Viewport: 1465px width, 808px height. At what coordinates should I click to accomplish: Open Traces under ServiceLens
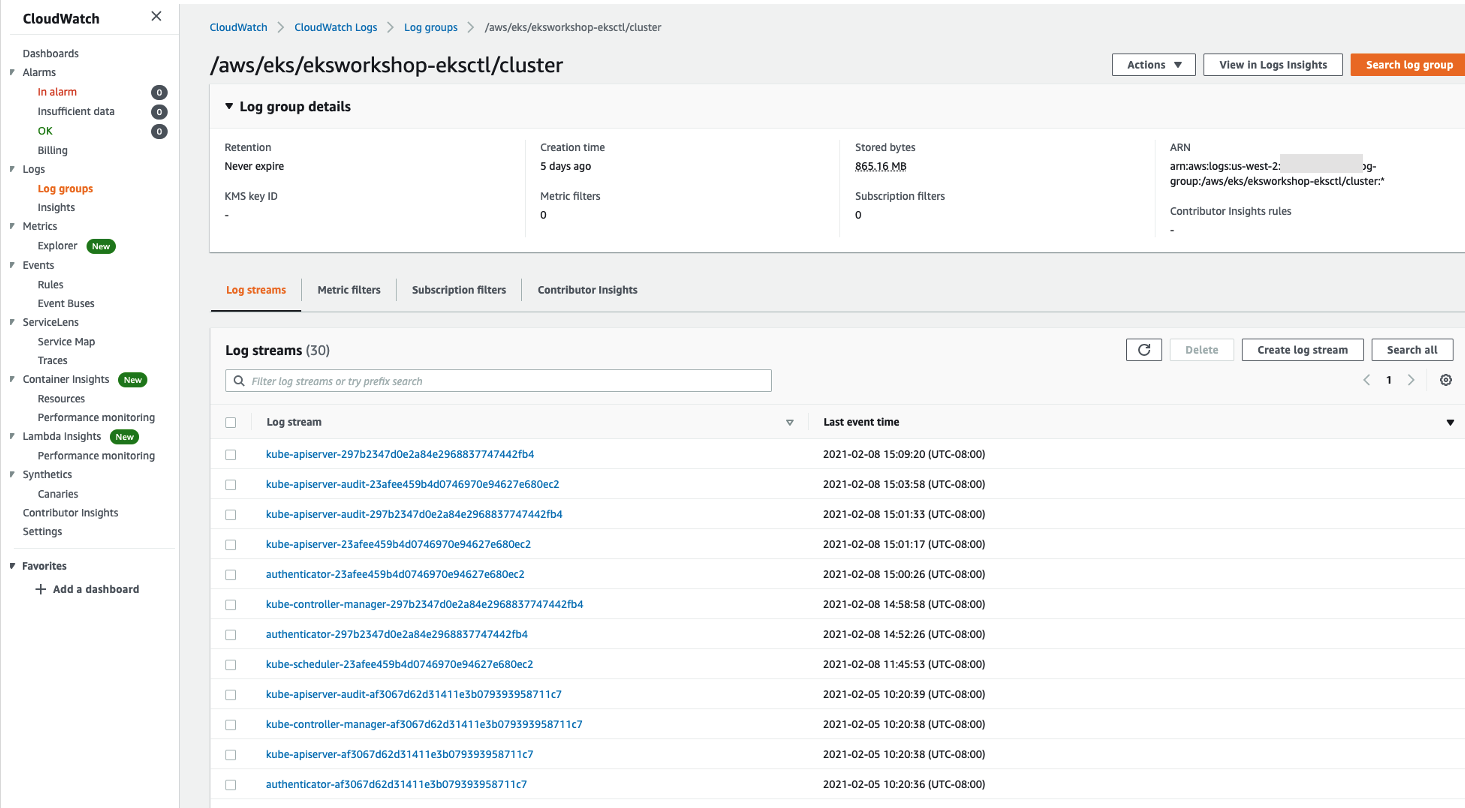pos(52,361)
